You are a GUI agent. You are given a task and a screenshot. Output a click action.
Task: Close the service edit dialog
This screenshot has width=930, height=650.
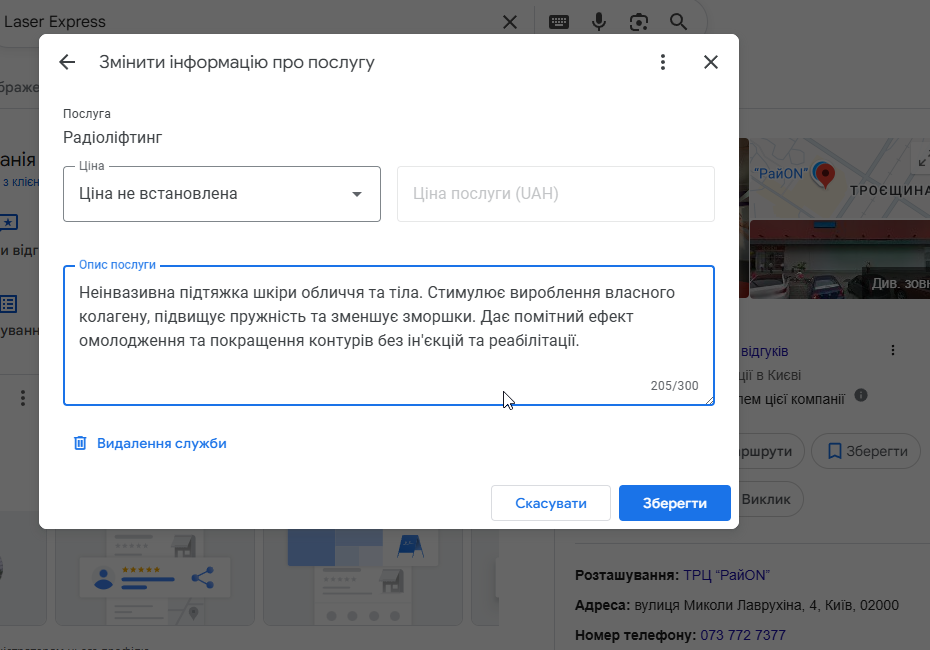click(711, 62)
